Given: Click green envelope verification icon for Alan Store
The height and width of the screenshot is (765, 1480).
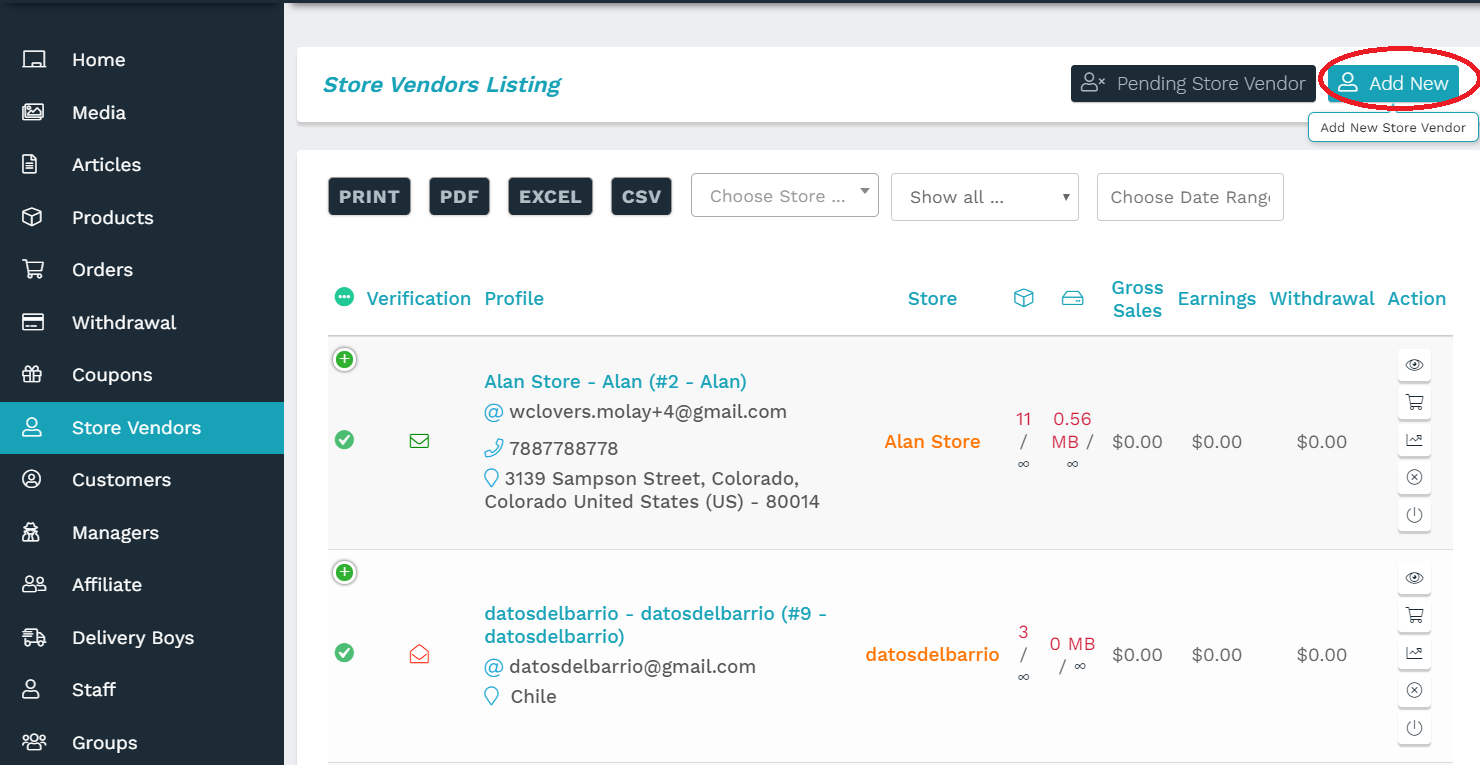Looking at the screenshot, I should [x=419, y=441].
